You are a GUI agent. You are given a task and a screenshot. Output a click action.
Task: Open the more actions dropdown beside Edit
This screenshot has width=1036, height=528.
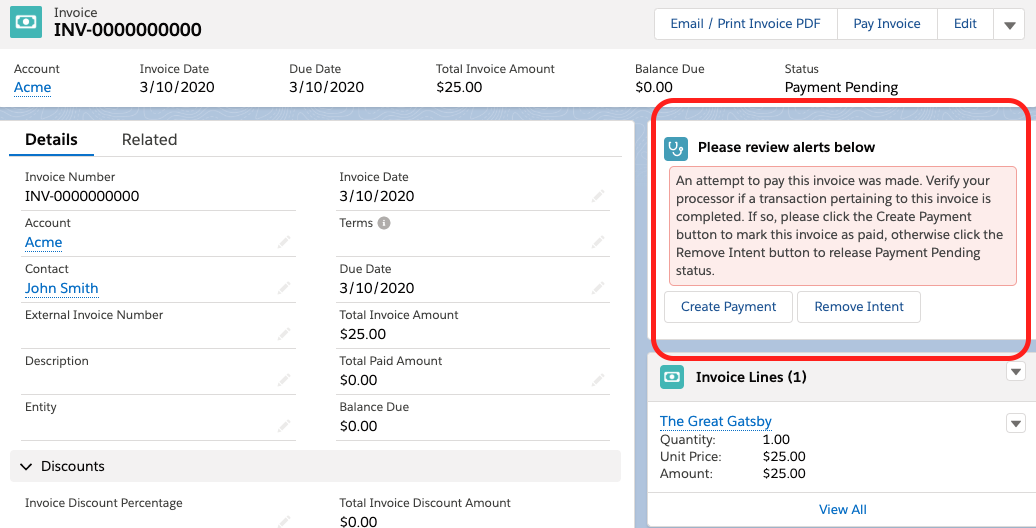point(1009,24)
